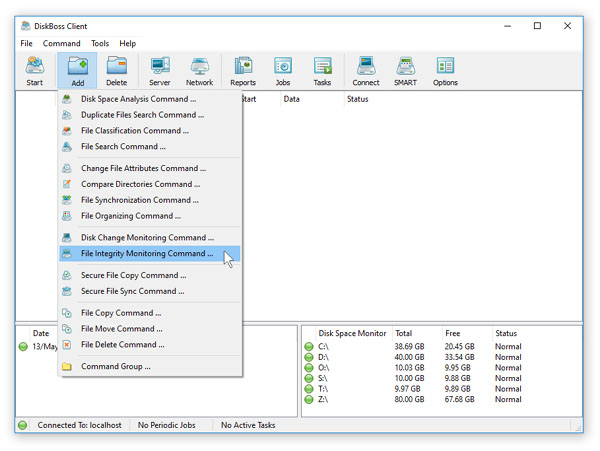Click the Add command toolbar icon
The height and width of the screenshot is (451, 600).
click(x=78, y=71)
